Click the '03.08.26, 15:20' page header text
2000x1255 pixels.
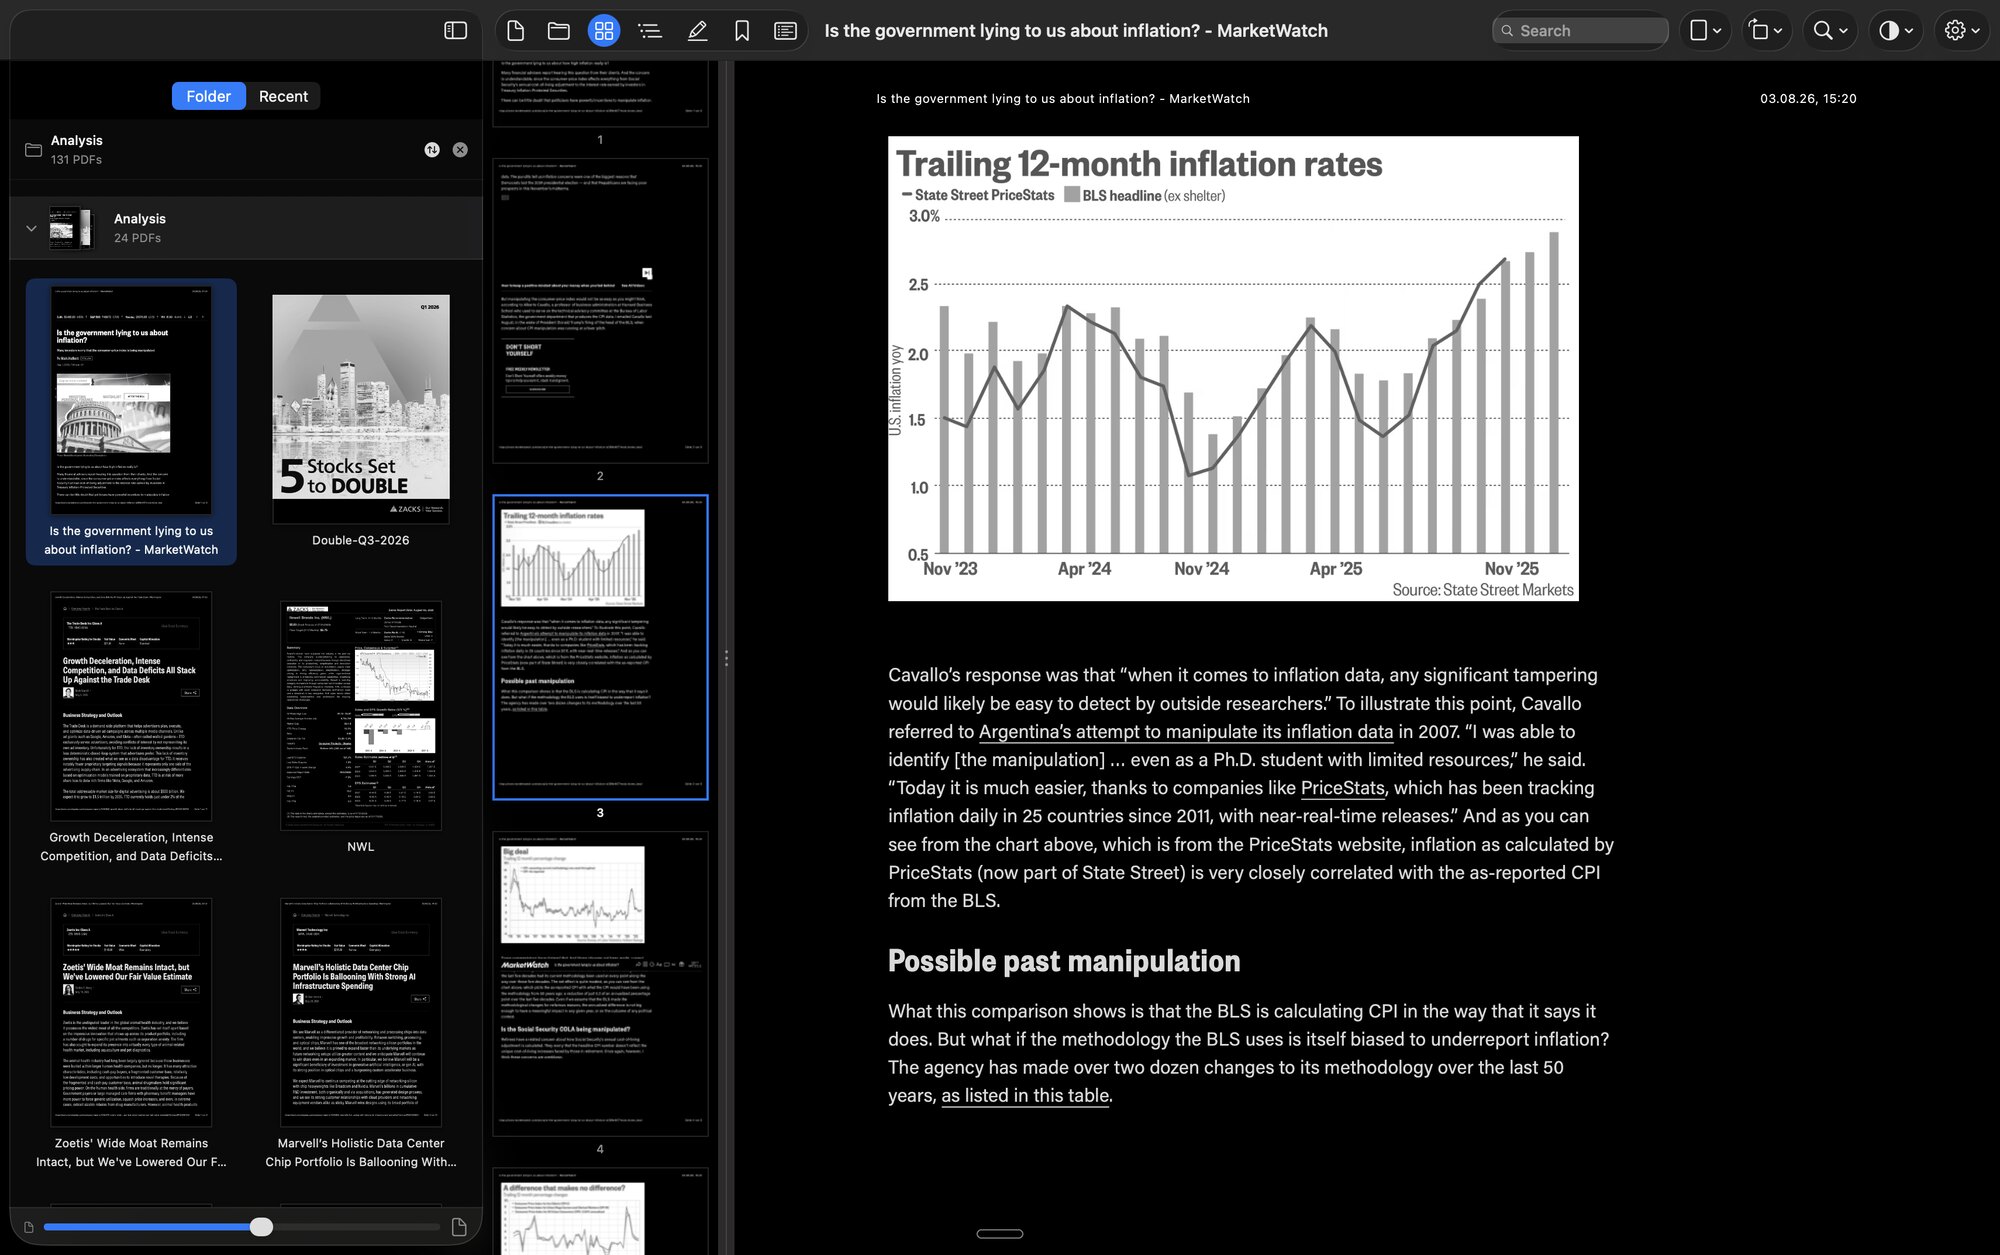[x=1808, y=99]
